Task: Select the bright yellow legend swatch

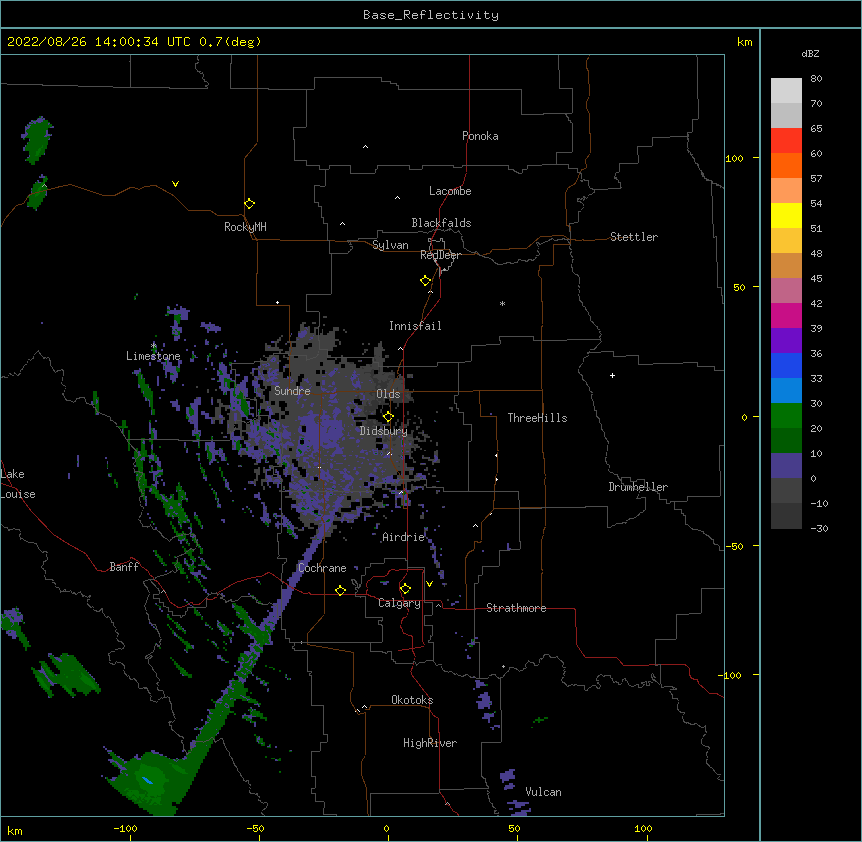Action: [x=786, y=215]
